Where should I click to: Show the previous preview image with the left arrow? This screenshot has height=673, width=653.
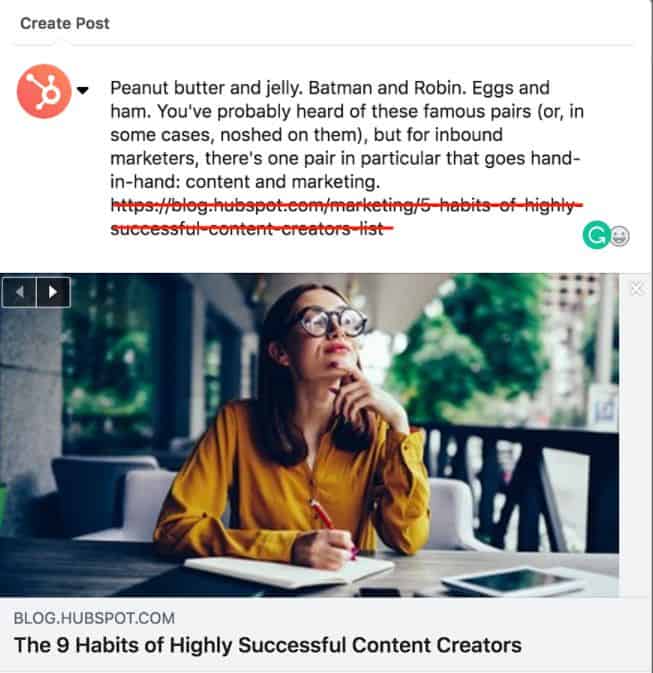pos(20,292)
